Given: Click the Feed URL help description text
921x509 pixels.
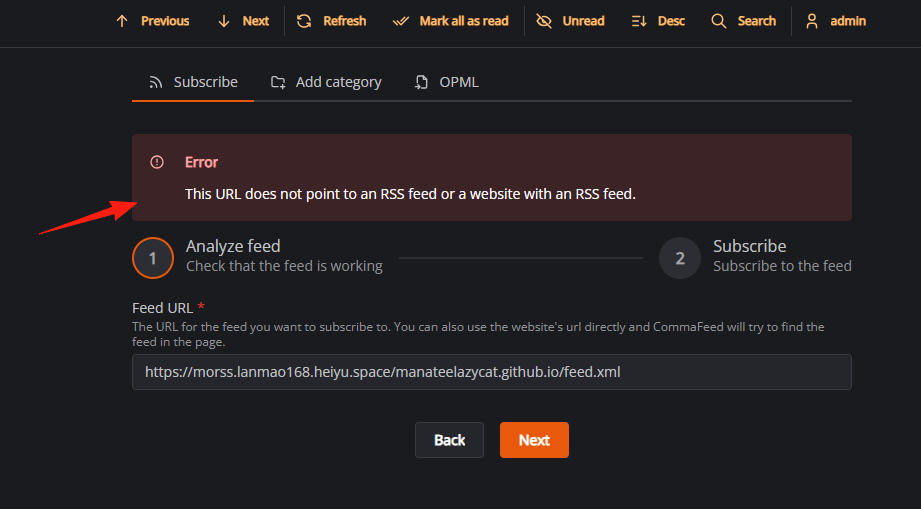Looking at the screenshot, I should (x=478, y=334).
